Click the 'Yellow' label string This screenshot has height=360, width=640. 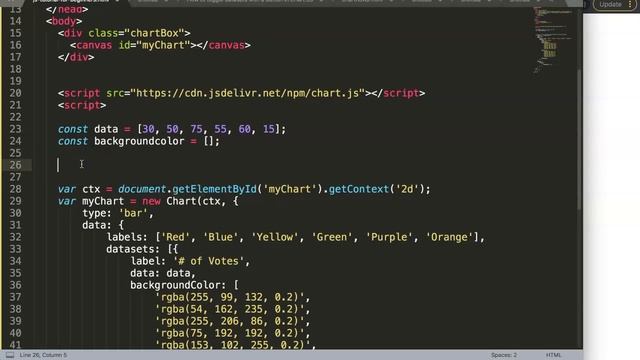tap(275, 237)
